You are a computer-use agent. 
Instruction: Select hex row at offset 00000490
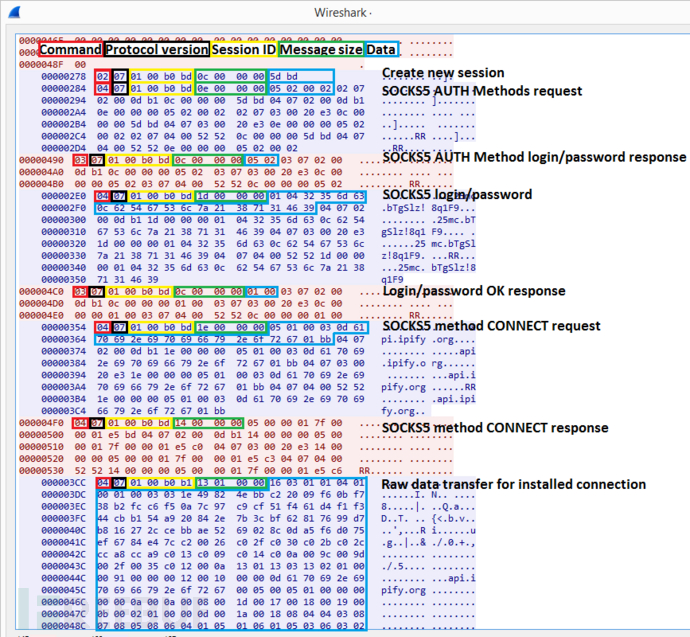coord(47,159)
